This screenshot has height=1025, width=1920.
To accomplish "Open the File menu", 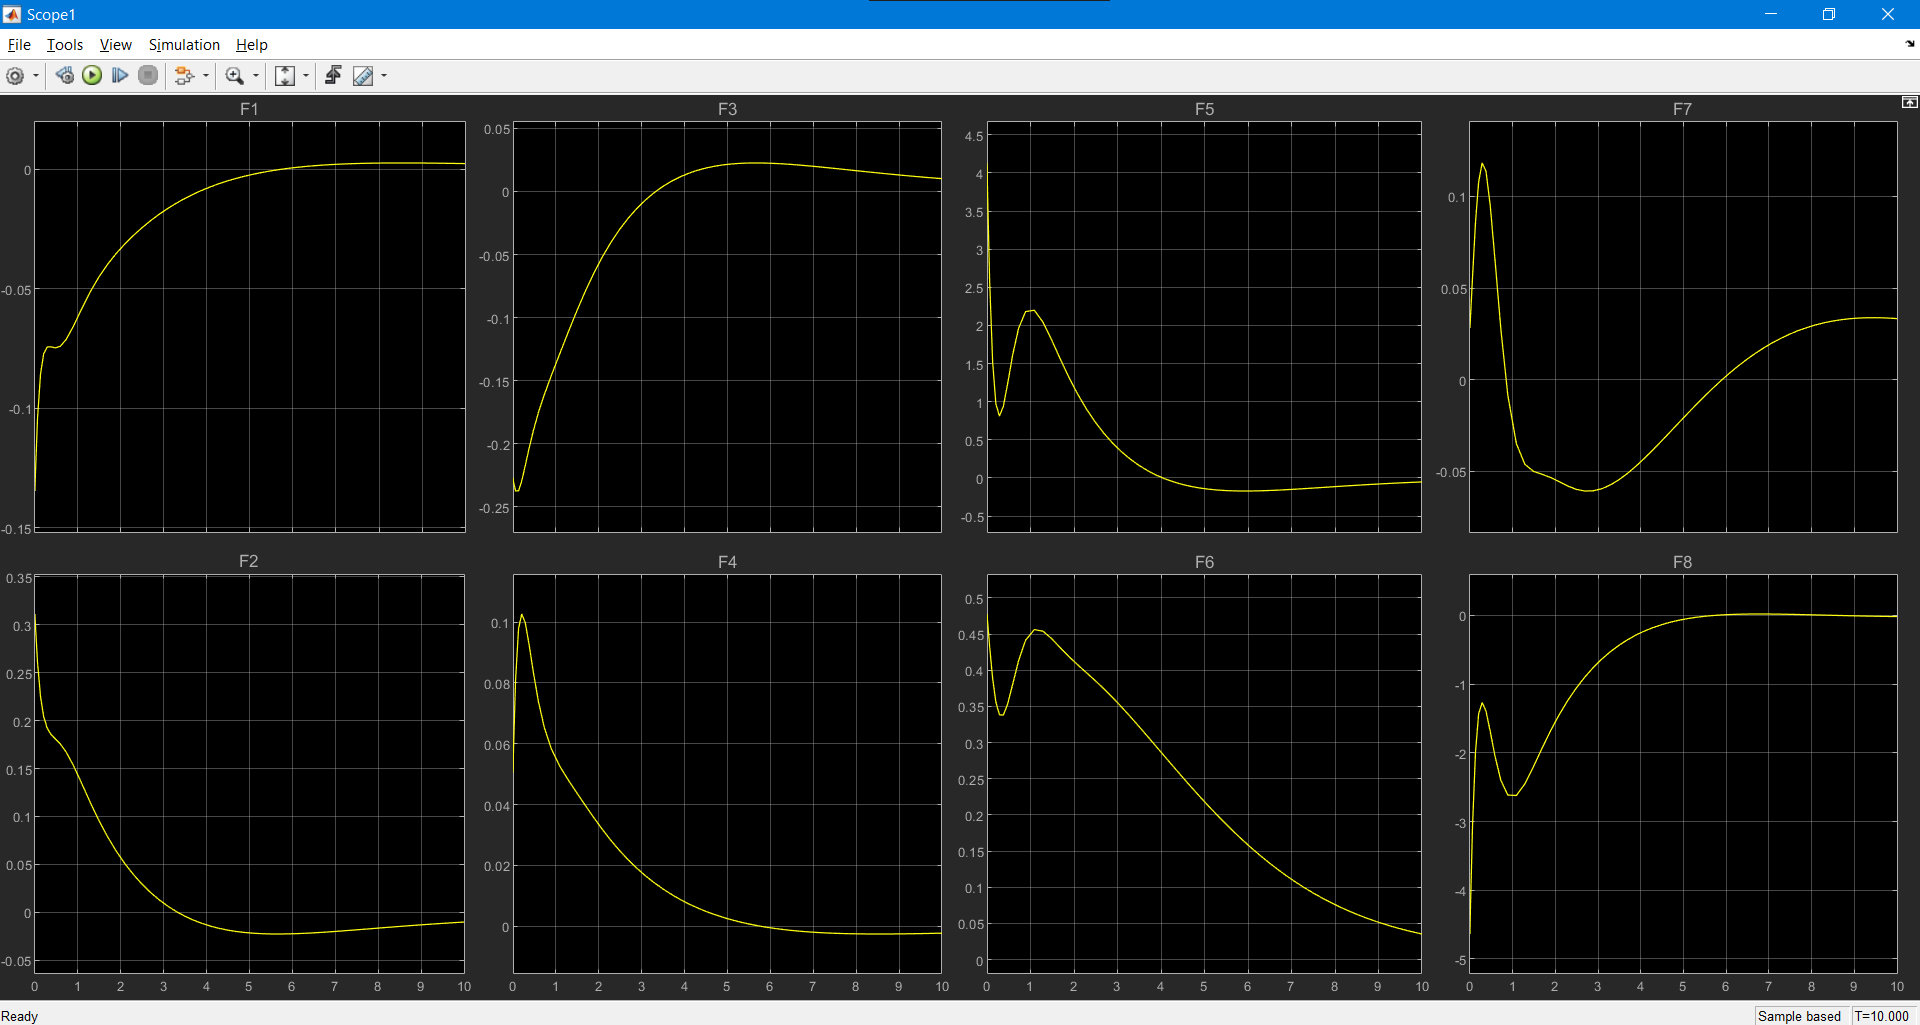I will tap(19, 45).
